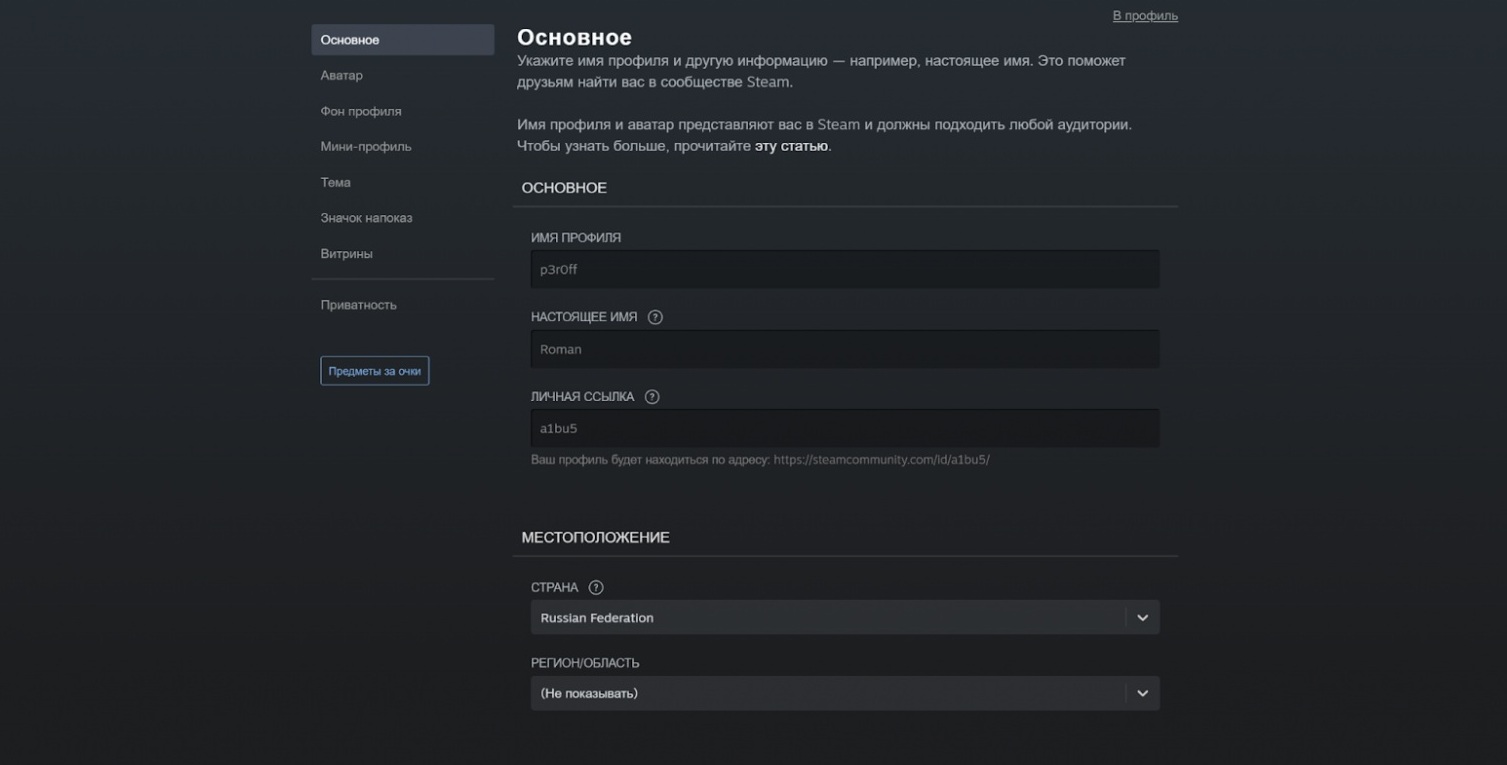Focus the Настоящее имя field with Roman
Image resolution: width=1507 pixels, height=765 pixels.
pyautogui.click(x=845, y=349)
